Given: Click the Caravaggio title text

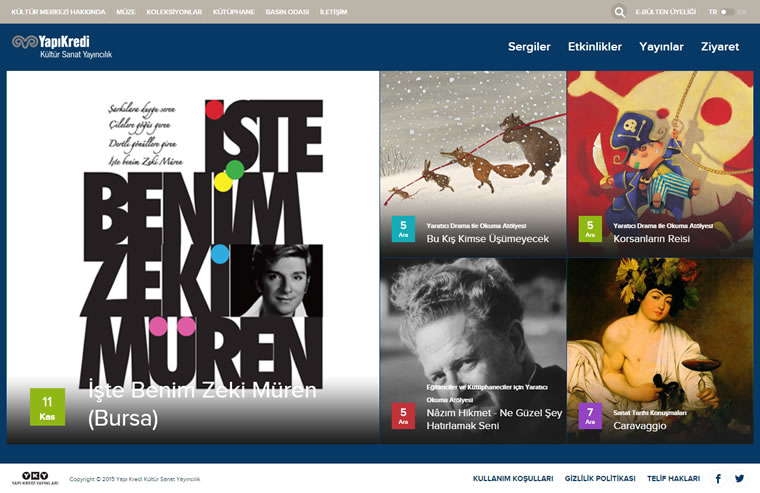Looking at the screenshot, I should click(640, 426).
